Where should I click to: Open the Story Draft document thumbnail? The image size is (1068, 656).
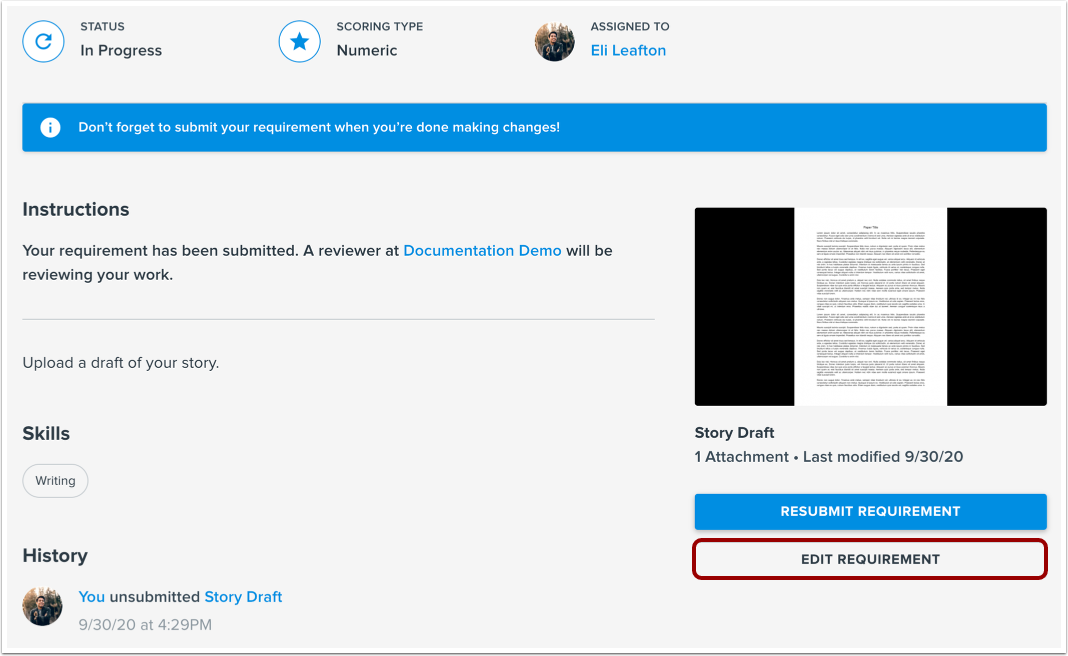pyautogui.click(x=869, y=305)
